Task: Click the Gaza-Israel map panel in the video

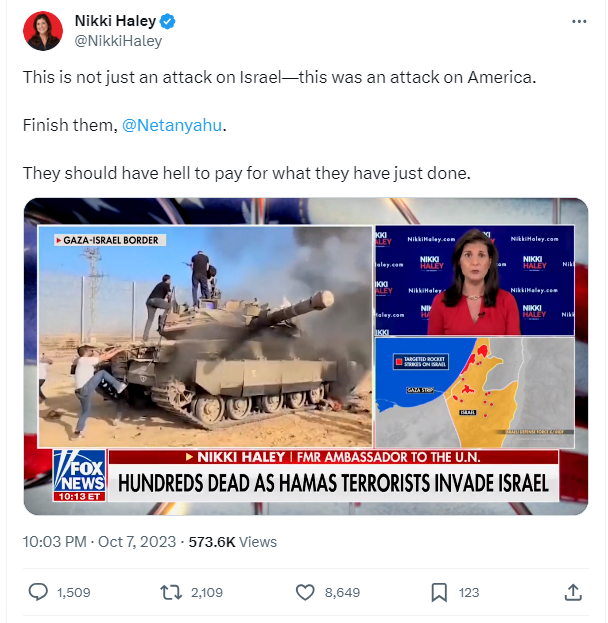Action: click(x=475, y=393)
